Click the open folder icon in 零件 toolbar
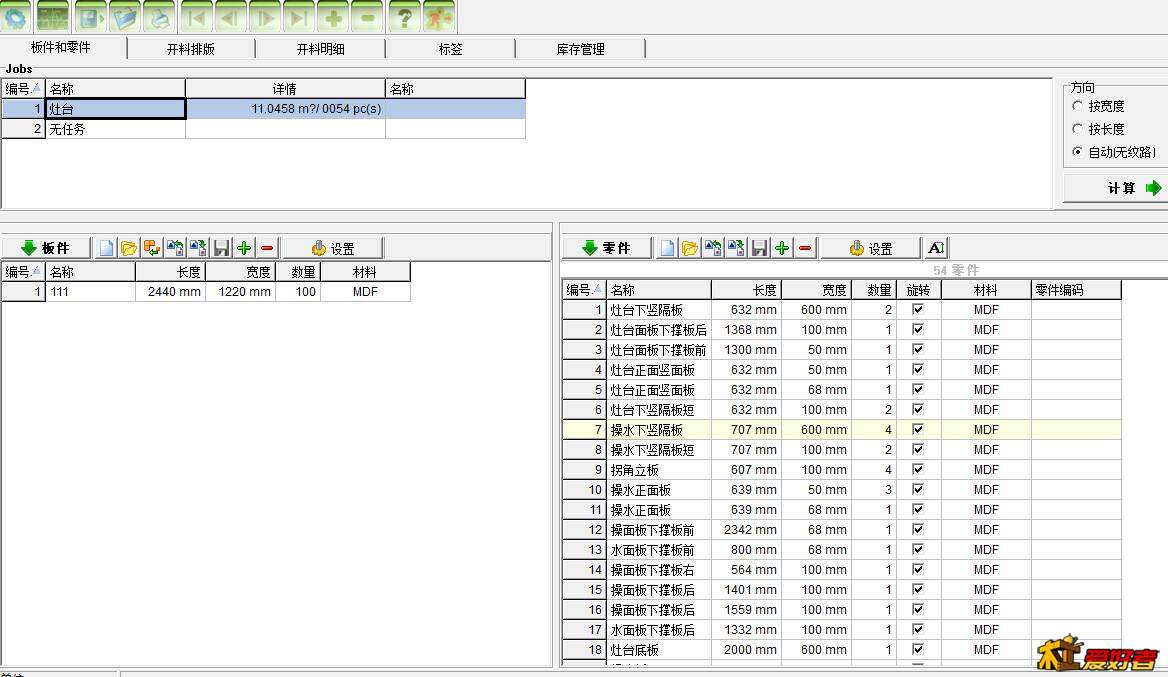This screenshot has width=1168, height=677. (690, 248)
